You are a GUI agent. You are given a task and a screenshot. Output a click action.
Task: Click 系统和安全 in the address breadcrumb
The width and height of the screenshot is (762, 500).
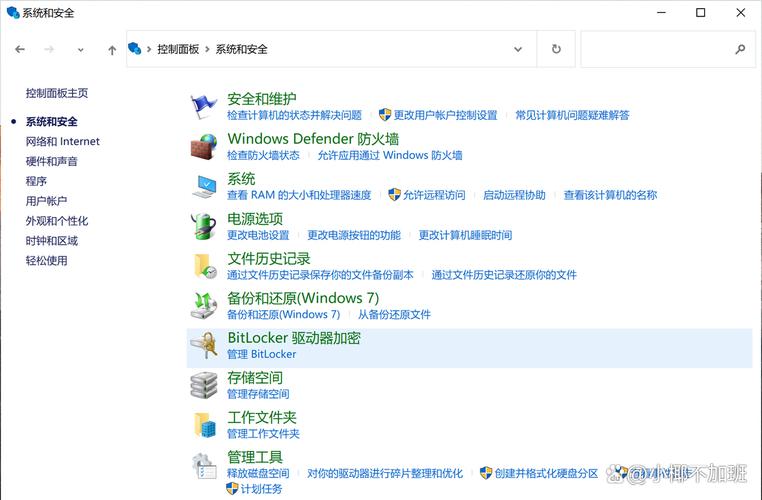coord(242,49)
